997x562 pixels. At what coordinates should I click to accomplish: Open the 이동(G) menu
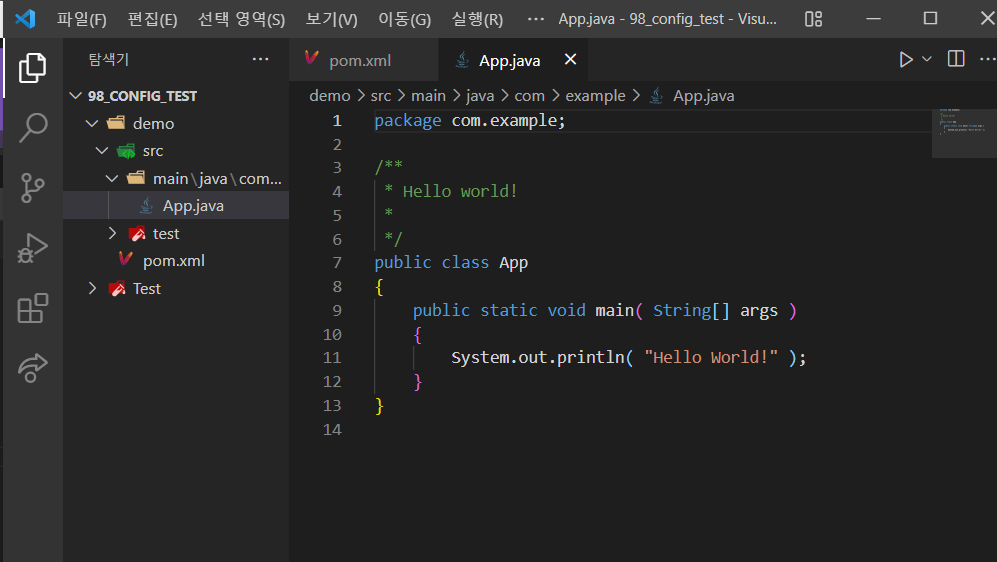click(x=404, y=19)
